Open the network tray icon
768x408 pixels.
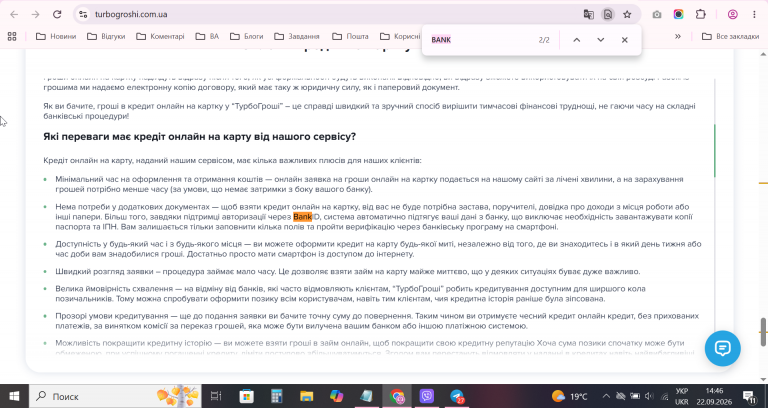pyautogui.click(x=665, y=396)
